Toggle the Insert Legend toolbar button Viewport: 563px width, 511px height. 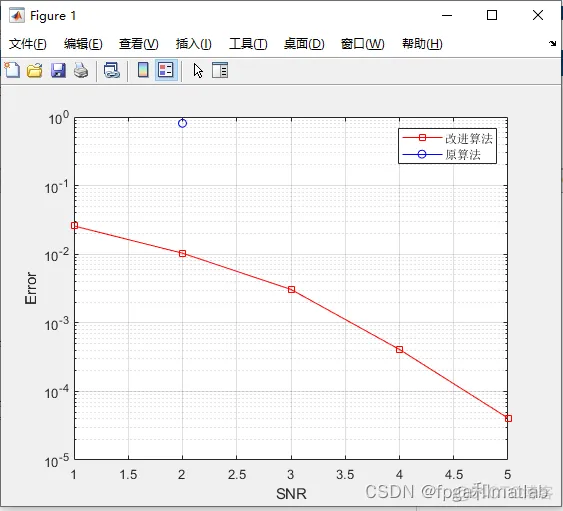tap(166, 70)
